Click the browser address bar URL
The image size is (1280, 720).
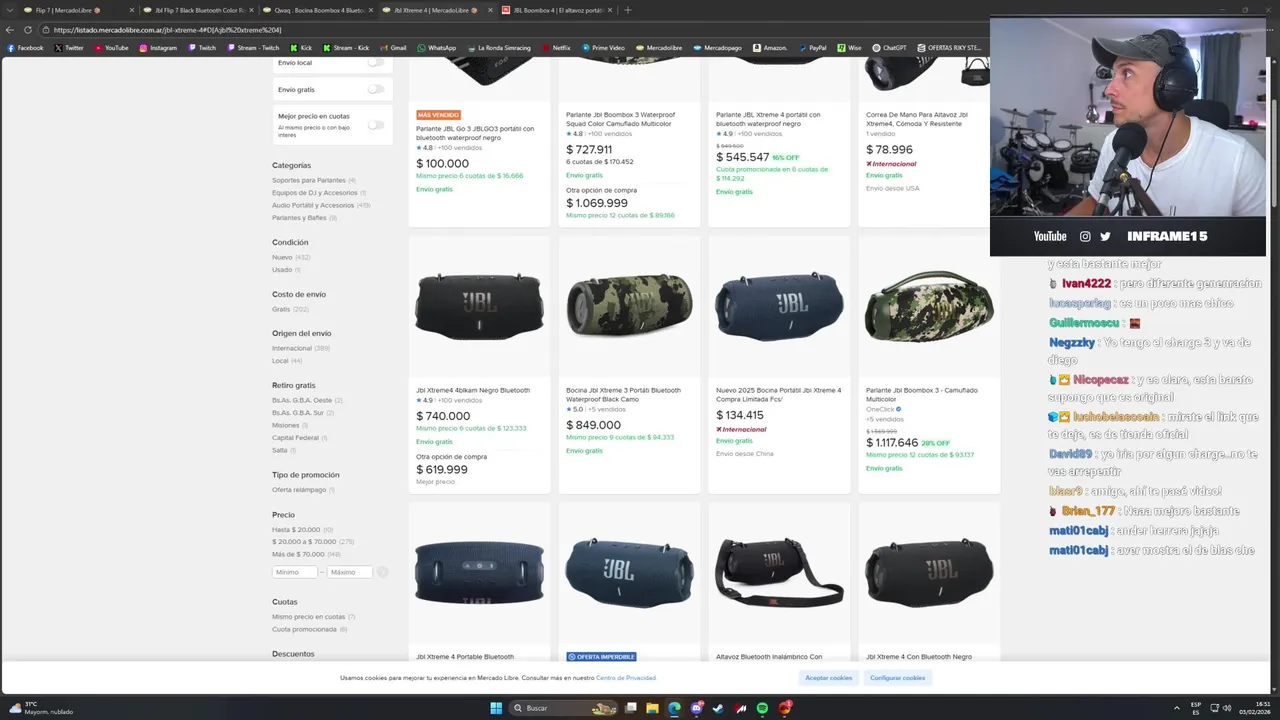click(167, 29)
